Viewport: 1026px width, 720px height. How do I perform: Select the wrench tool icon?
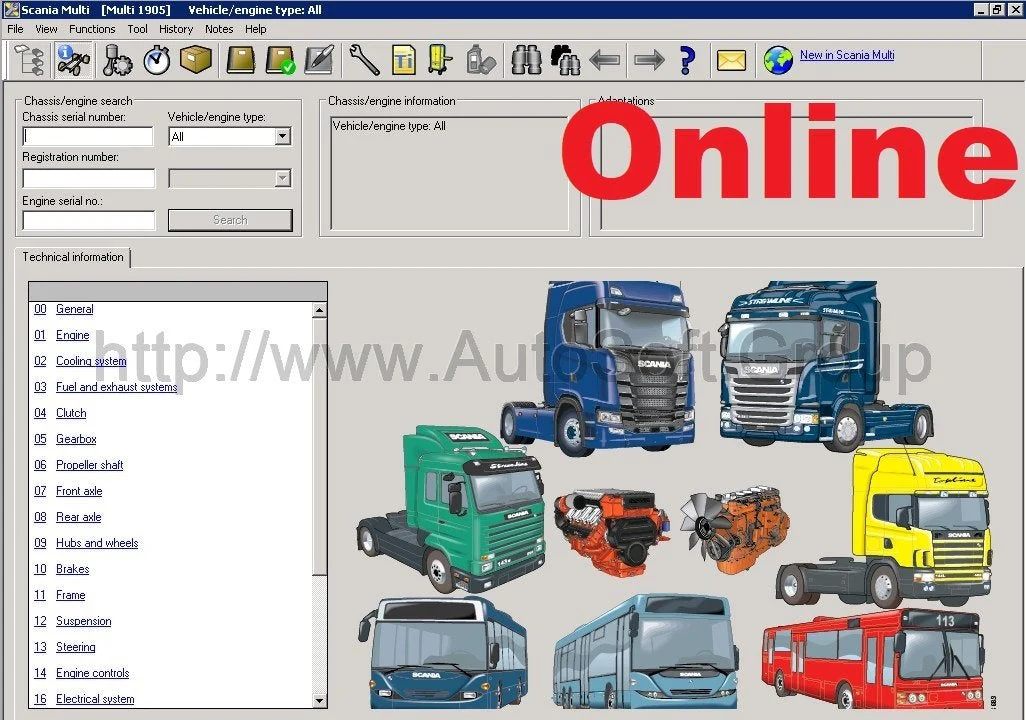pos(364,60)
